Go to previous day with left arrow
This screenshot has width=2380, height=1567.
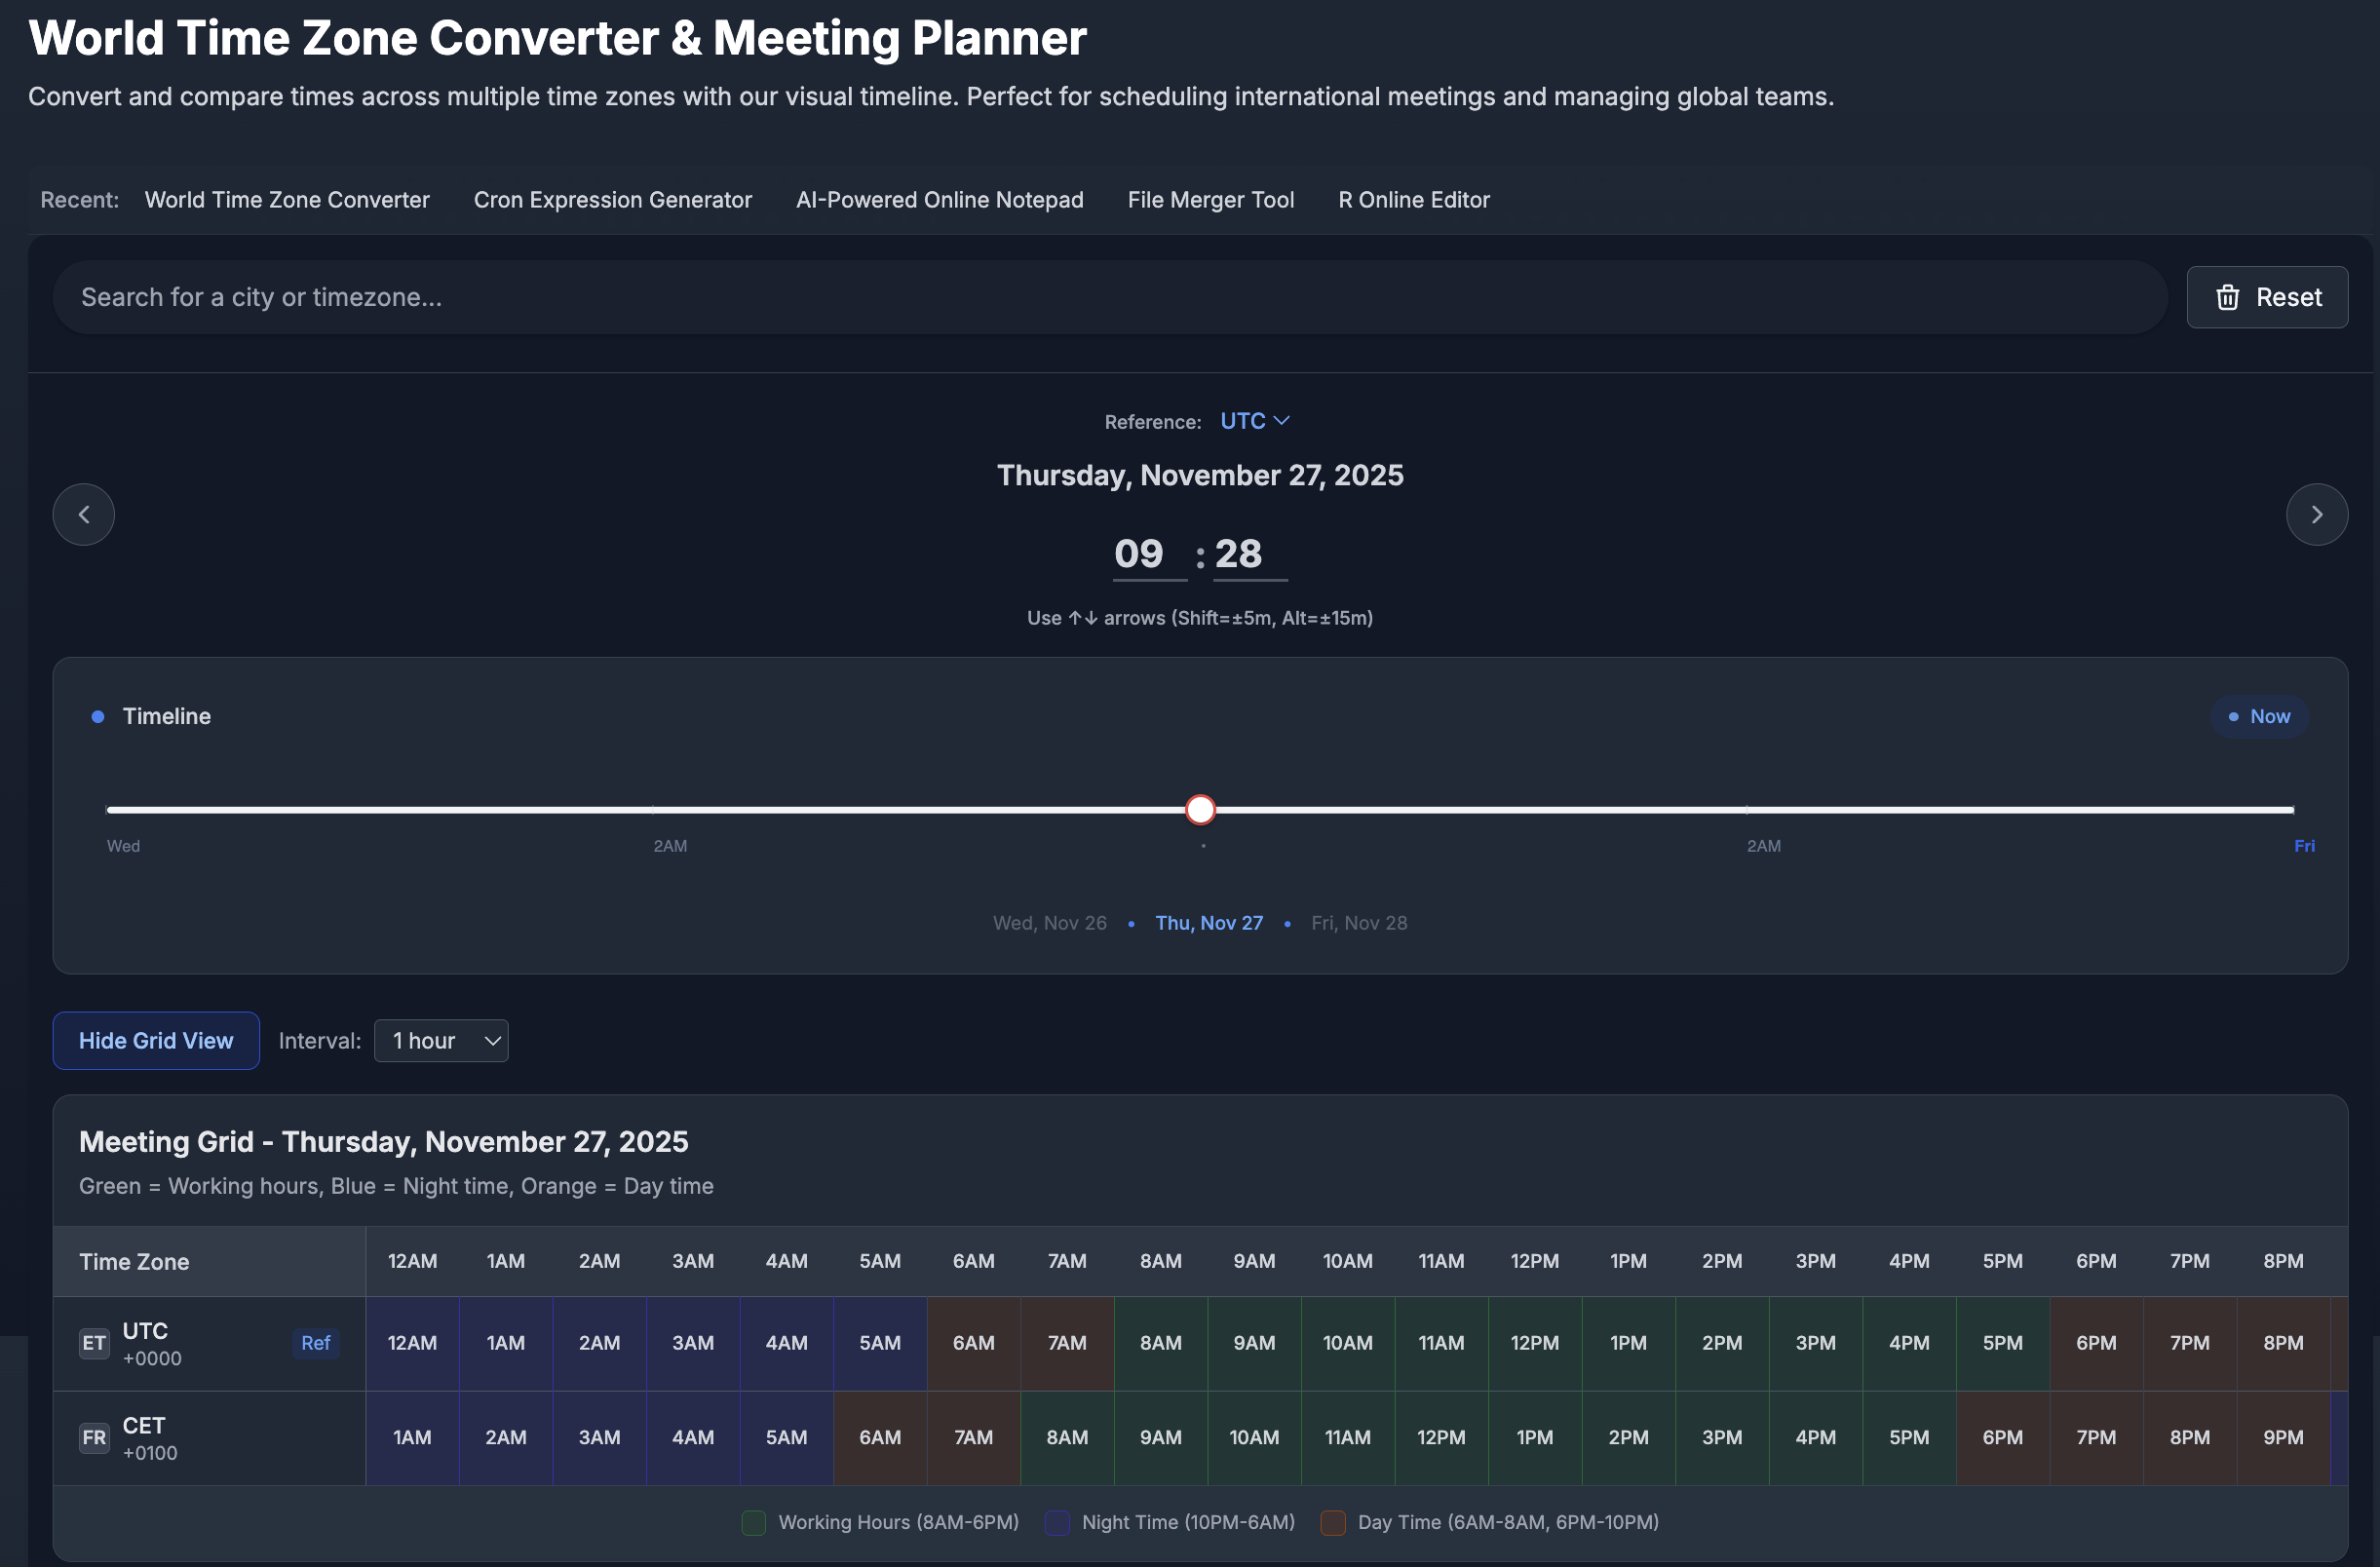84,514
